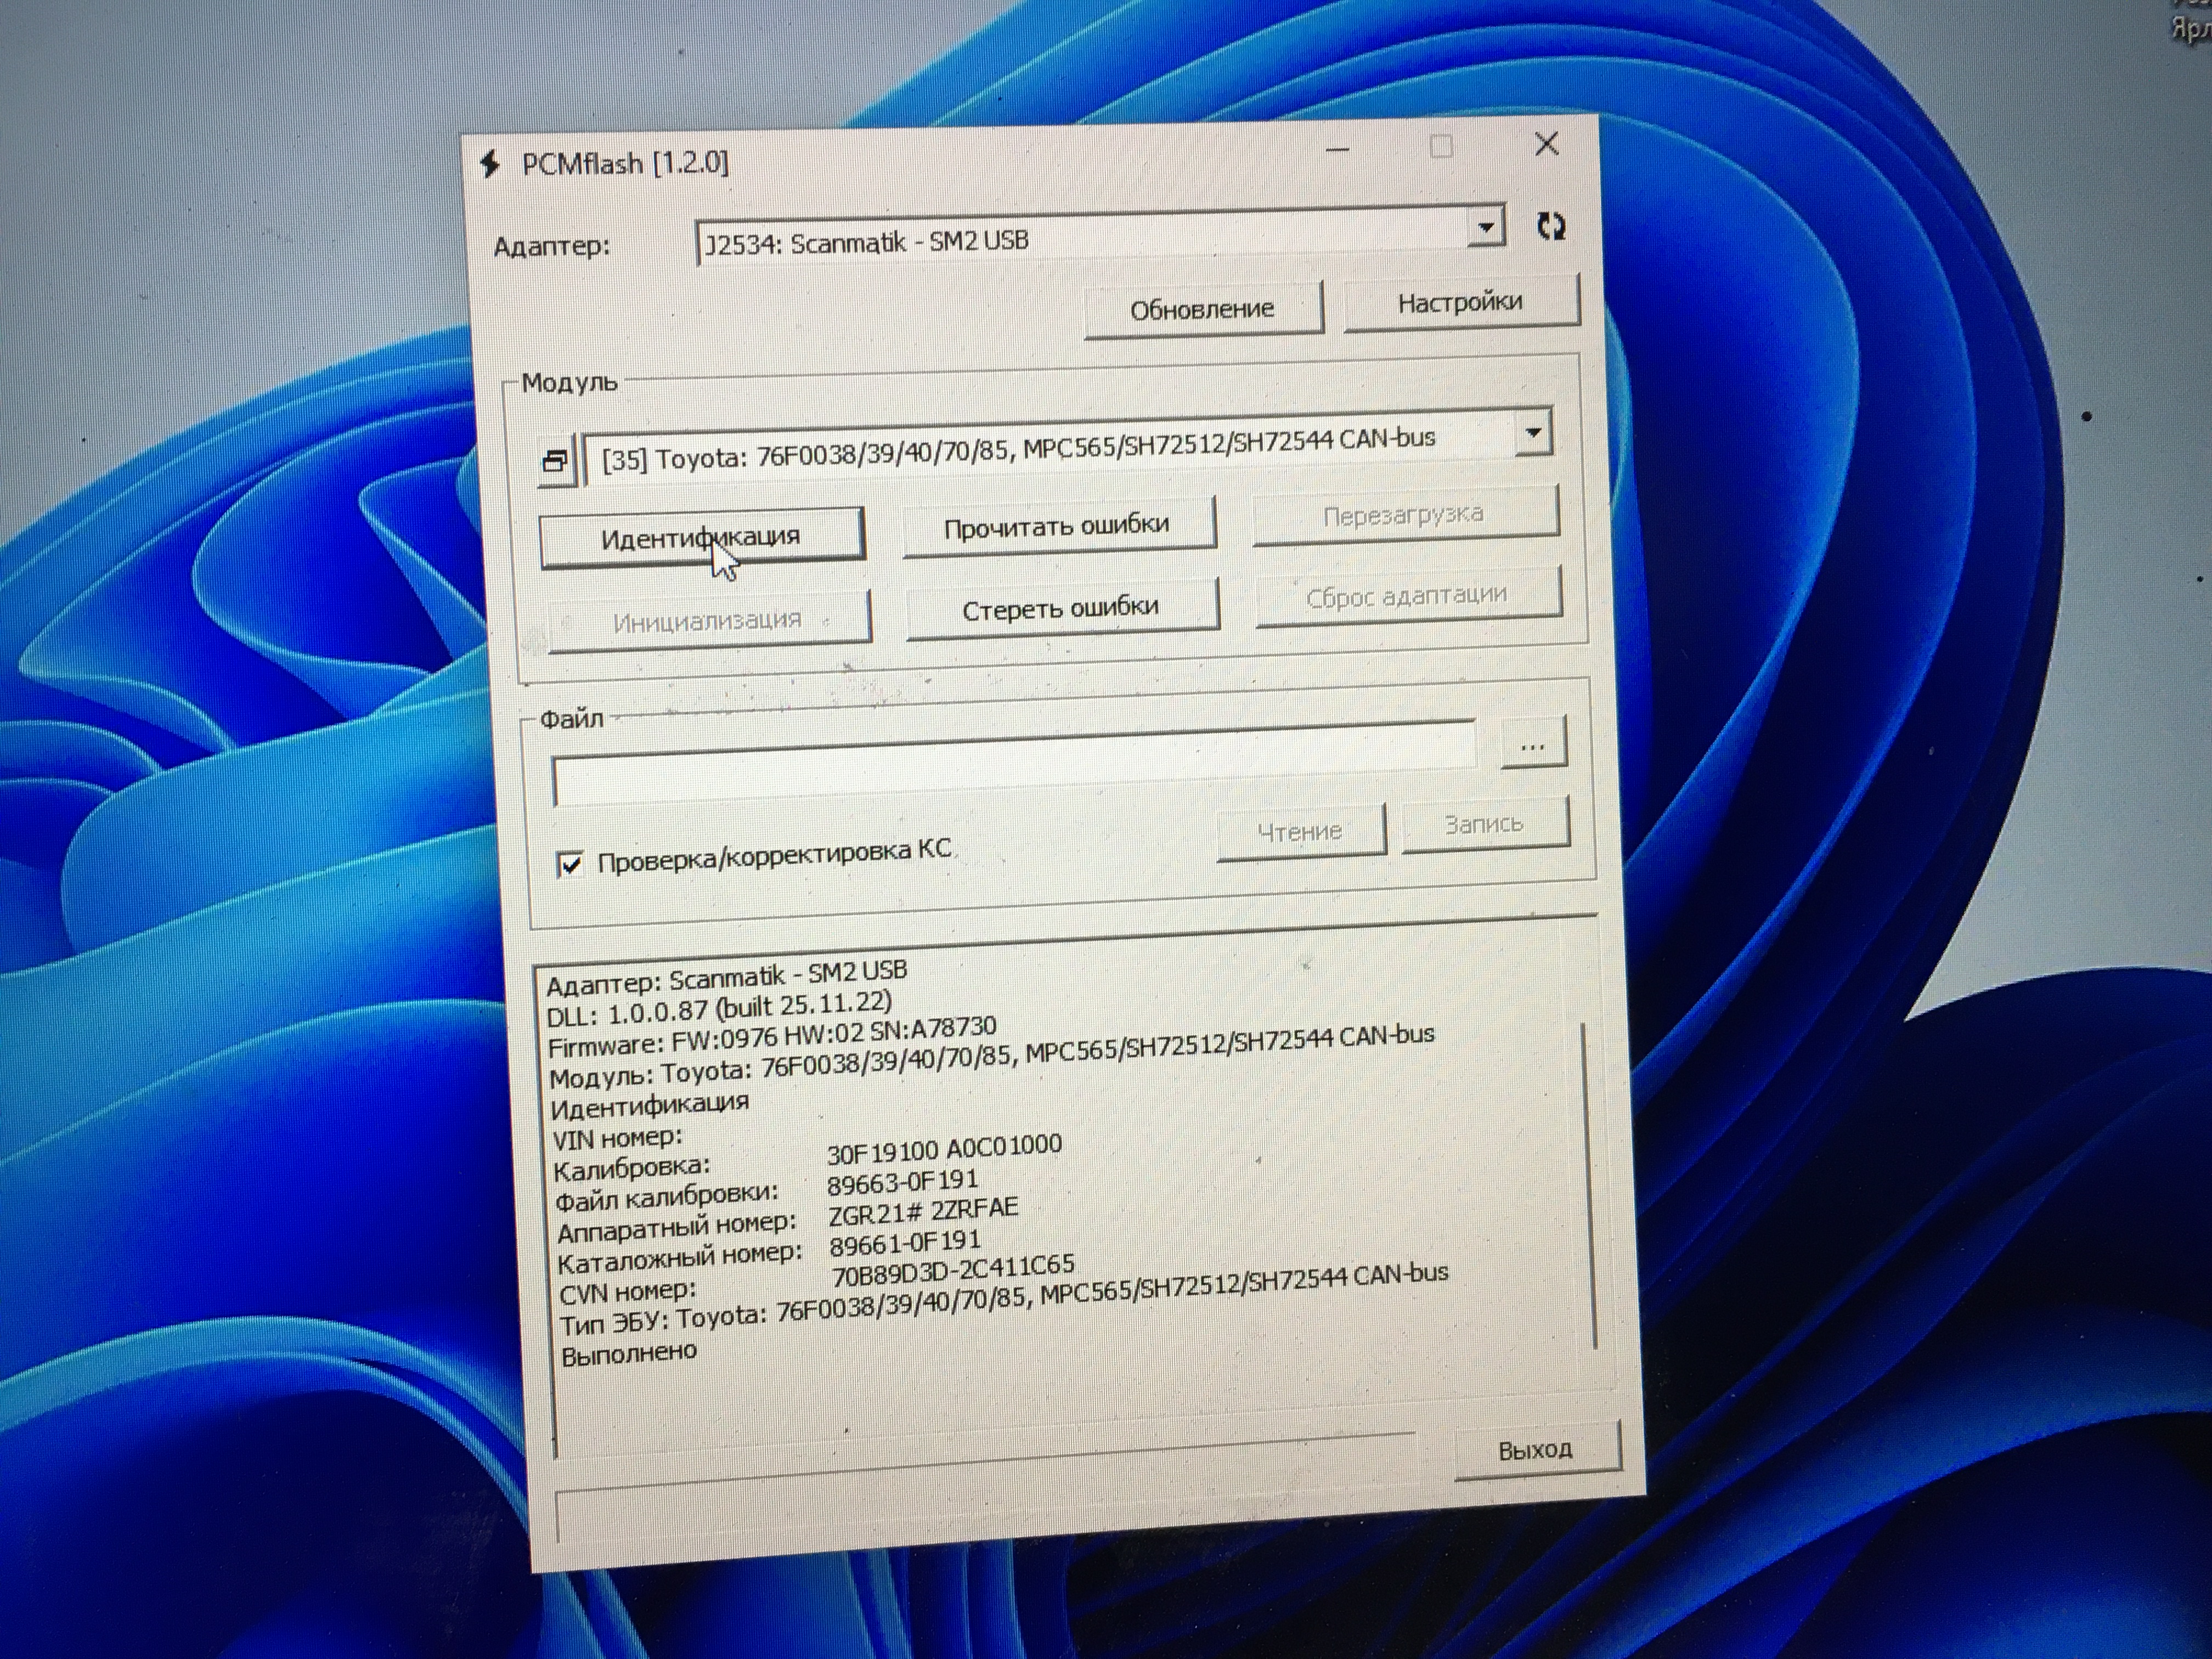Browse for file with the ... button
This screenshot has width=2212, height=1659.
[x=1532, y=746]
